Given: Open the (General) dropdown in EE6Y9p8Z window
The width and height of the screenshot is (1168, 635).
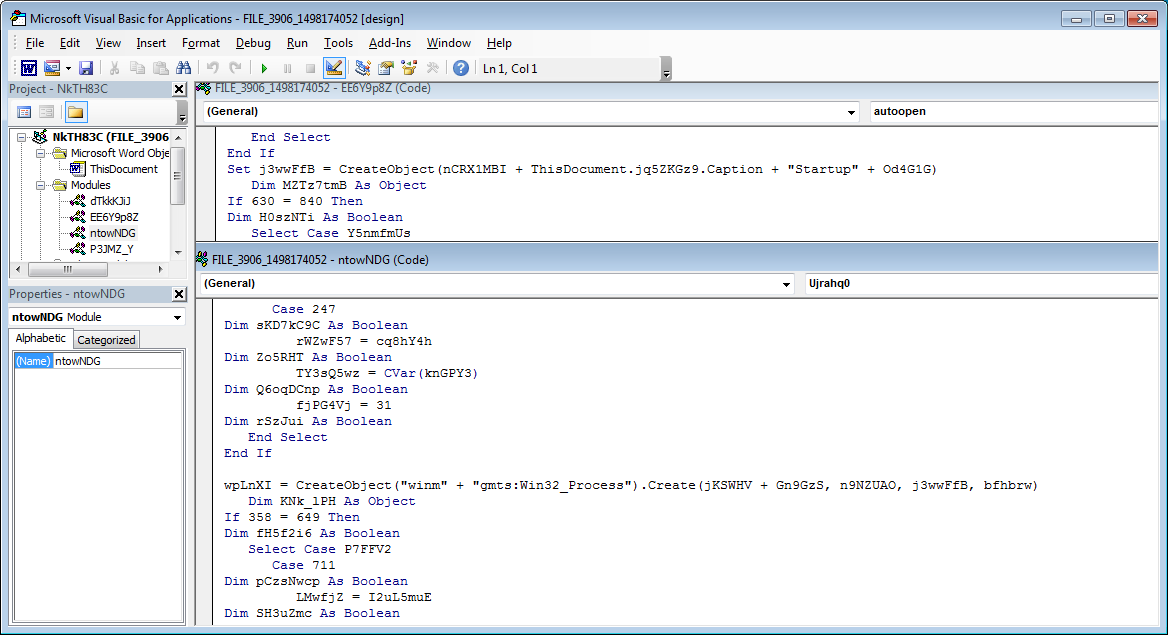Looking at the screenshot, I should click(x=851, y=112).
